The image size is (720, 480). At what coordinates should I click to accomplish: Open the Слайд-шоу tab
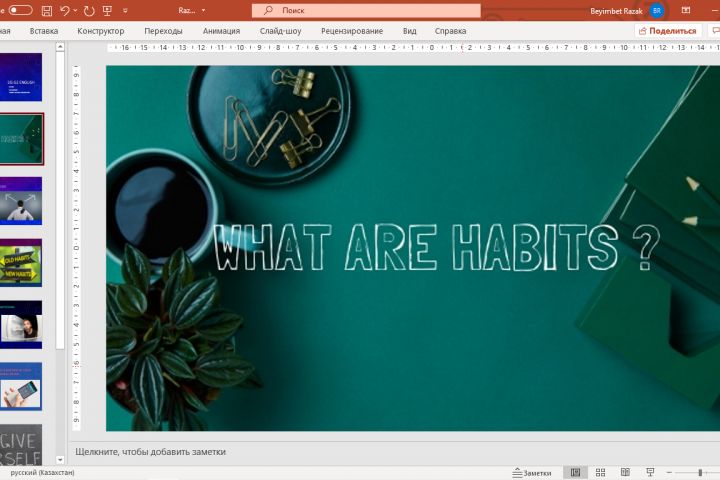click(280, 31)
